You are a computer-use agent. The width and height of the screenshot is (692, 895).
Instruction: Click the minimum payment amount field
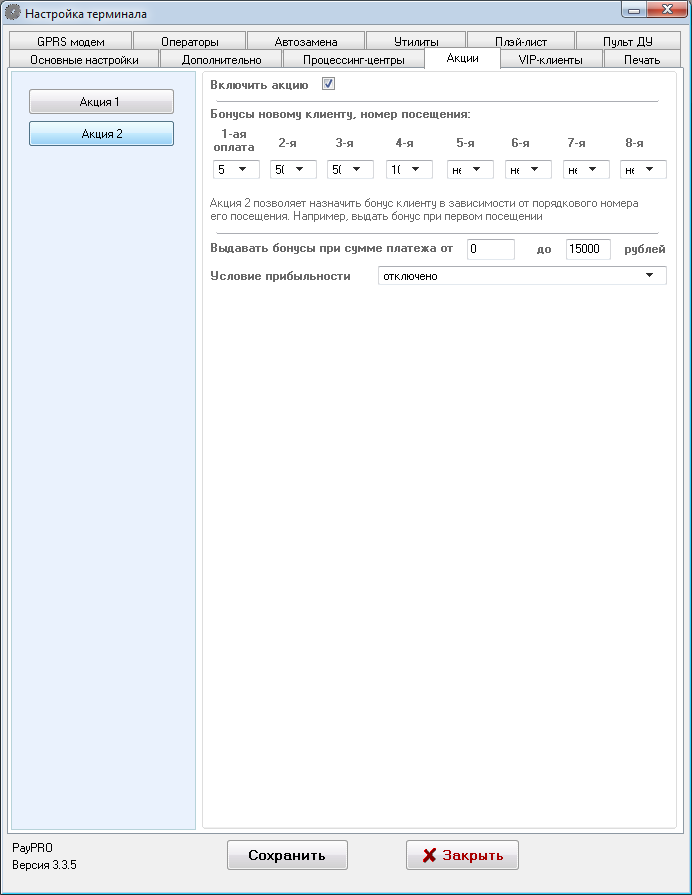(x=490, y=249)
